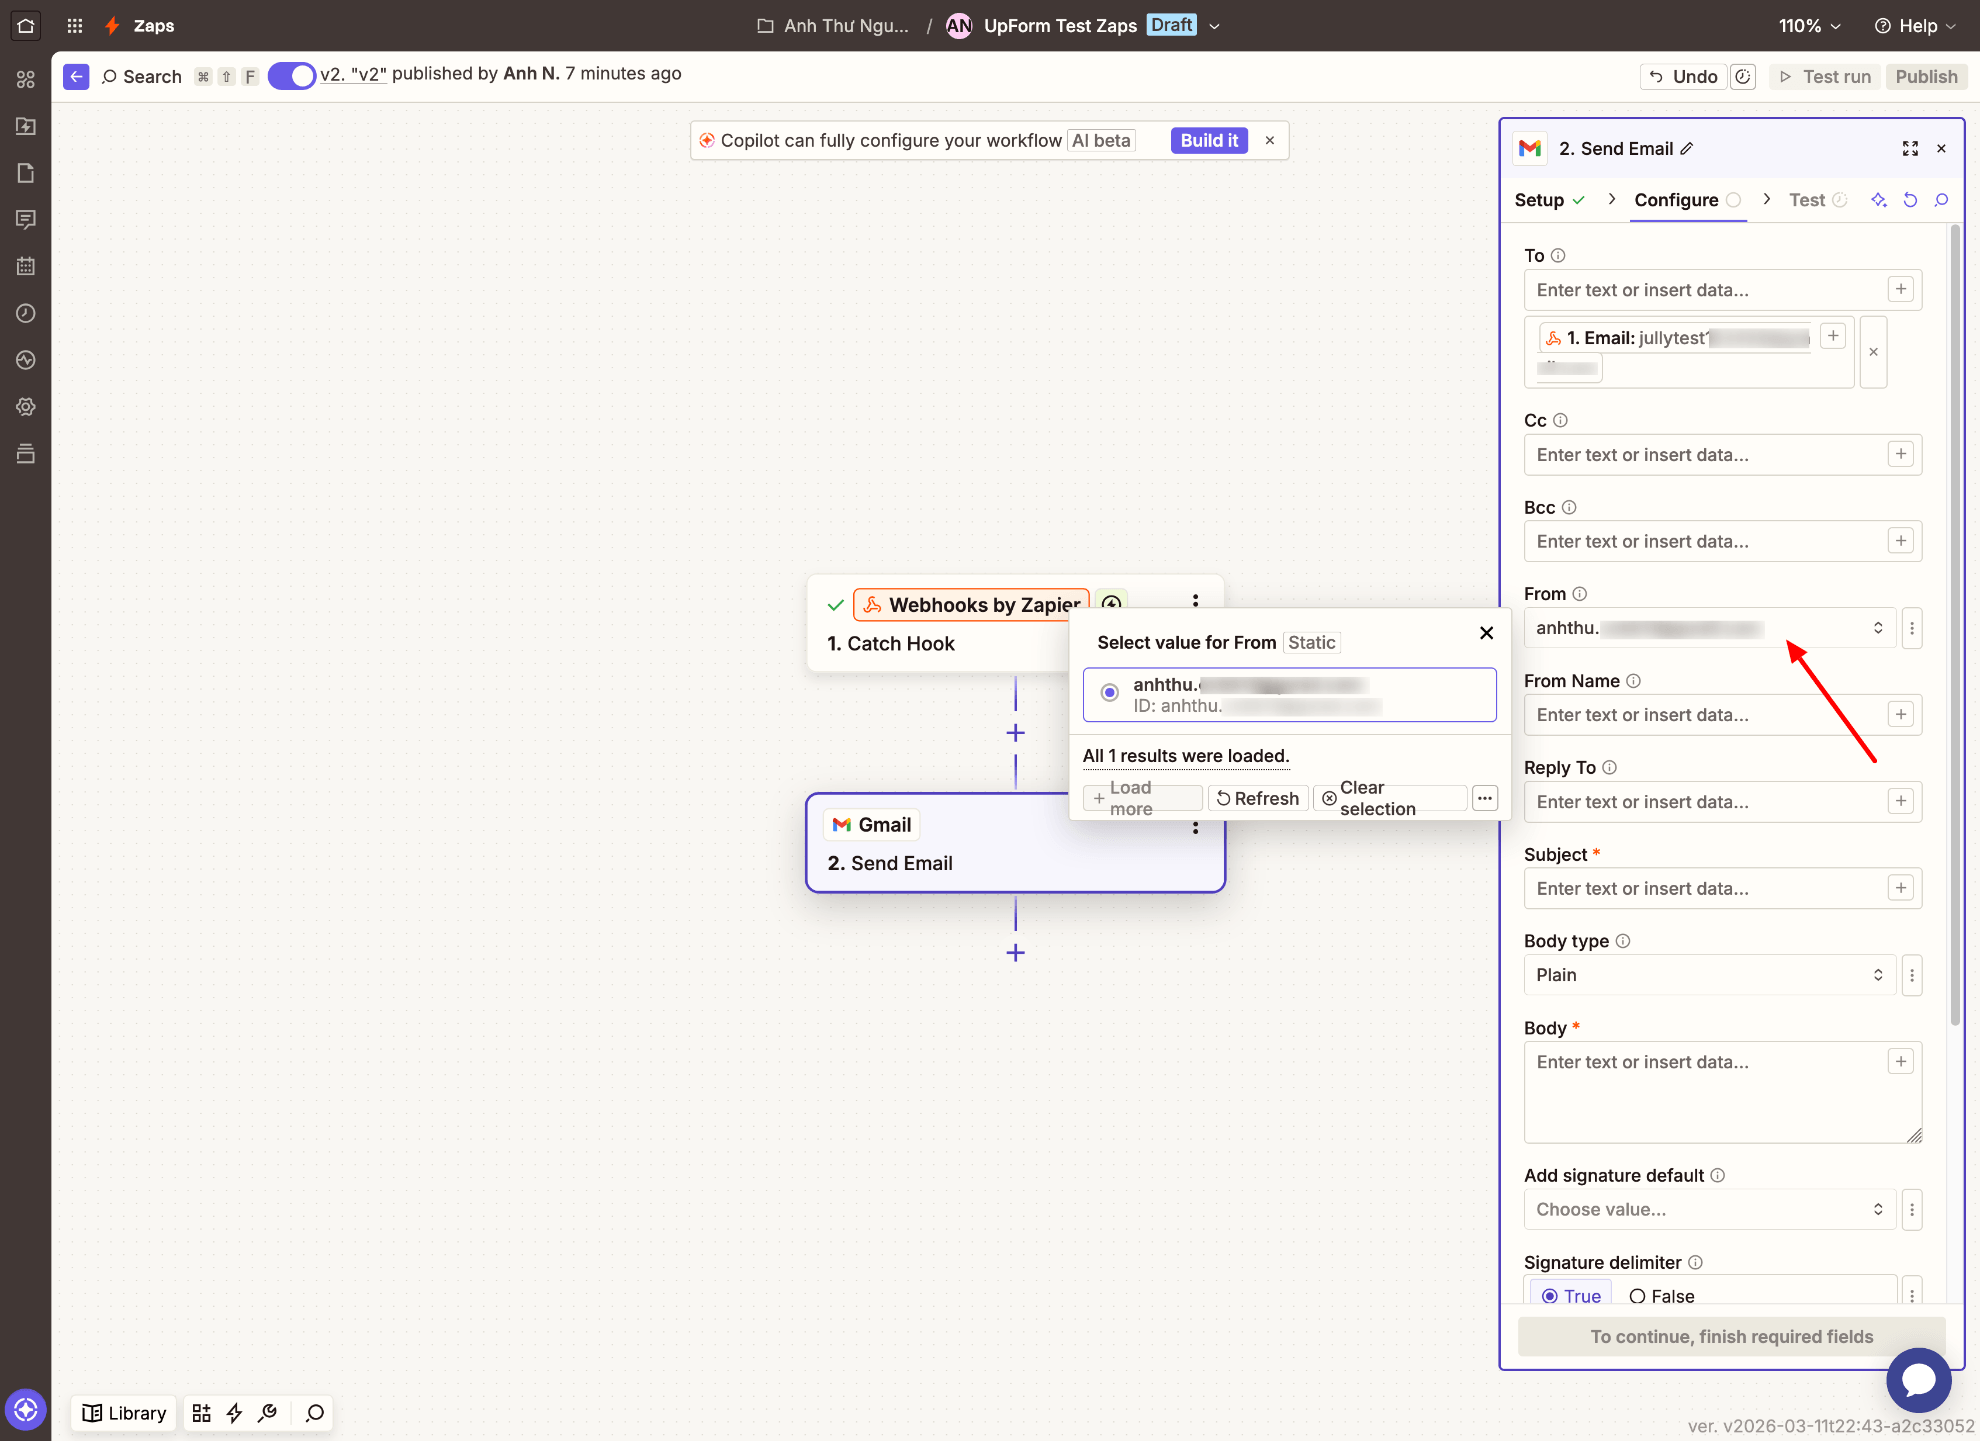This screenshot has width=1980, height=1441.
Task: Open Add signature default options dots
Action: (x=1911, y=1209)
